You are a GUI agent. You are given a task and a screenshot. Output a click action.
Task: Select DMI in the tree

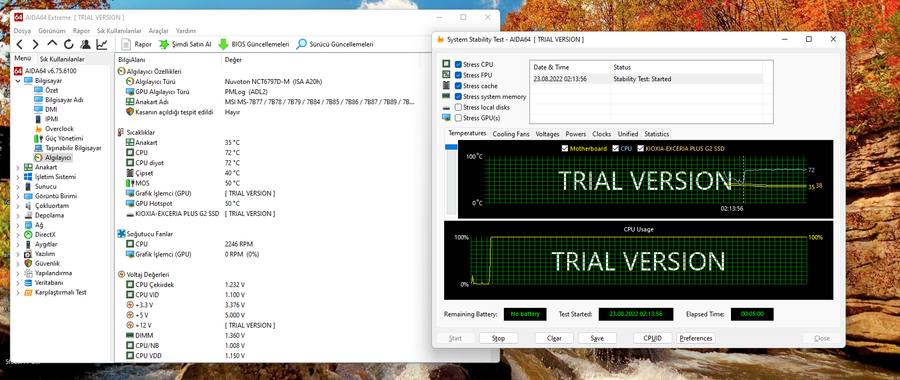[51, 110]
